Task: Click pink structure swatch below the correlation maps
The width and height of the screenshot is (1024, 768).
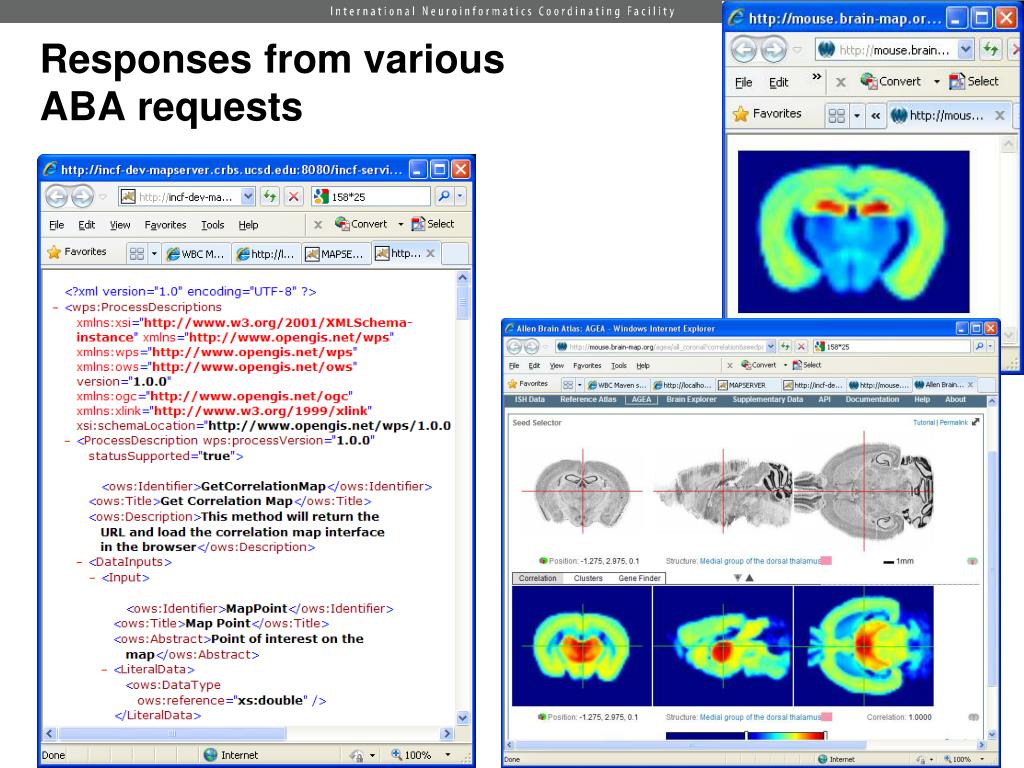Action: [x=826, y=716]
